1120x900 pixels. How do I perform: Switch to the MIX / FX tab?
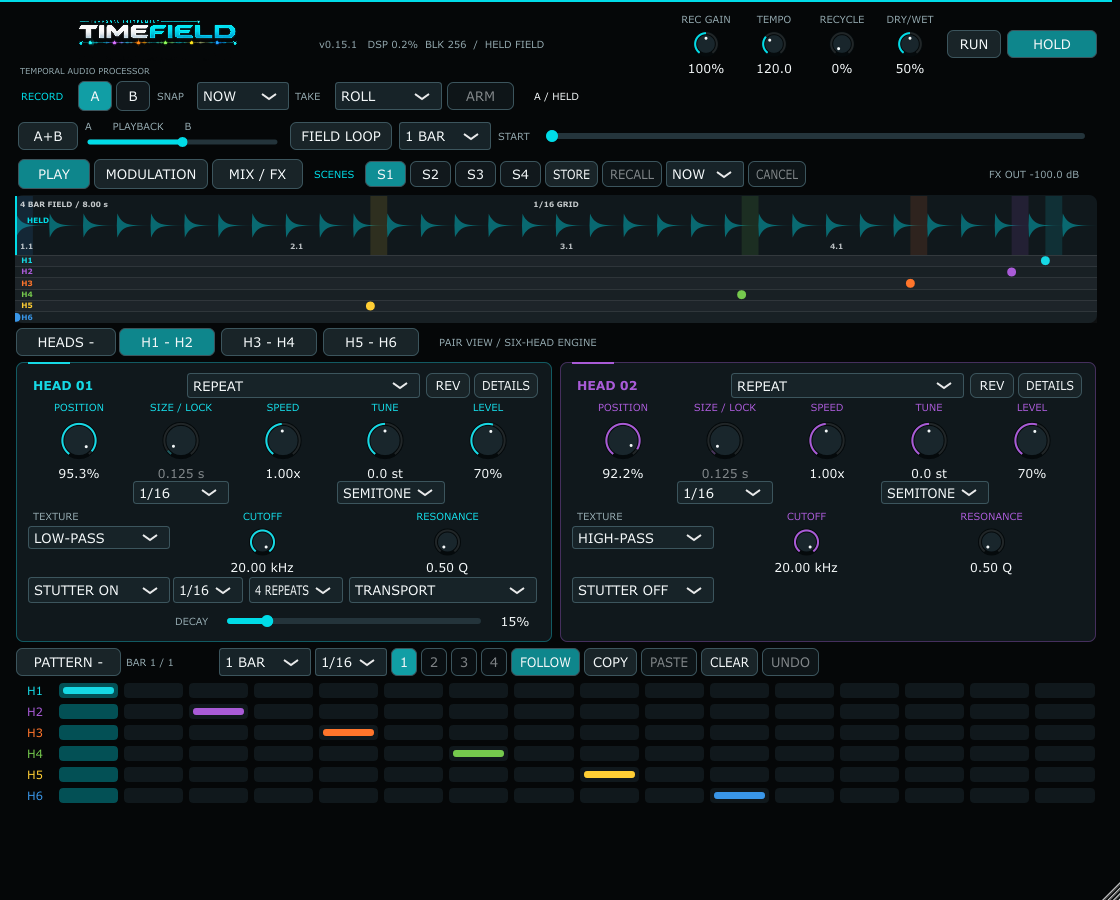tap(257, 174)
